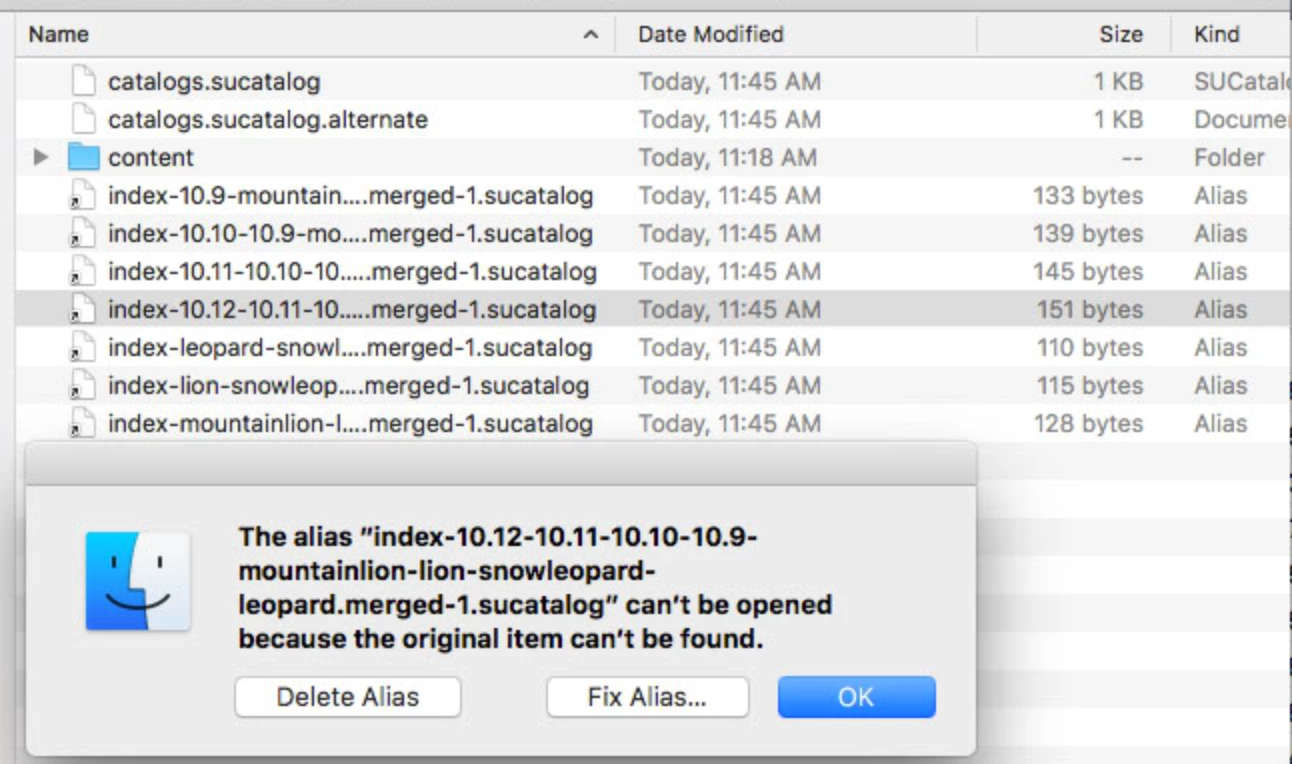The width and height of the screenshot is (1292, 764).
Task: Click the date modified Today, 11:18 AM
Action: point(727,157)
